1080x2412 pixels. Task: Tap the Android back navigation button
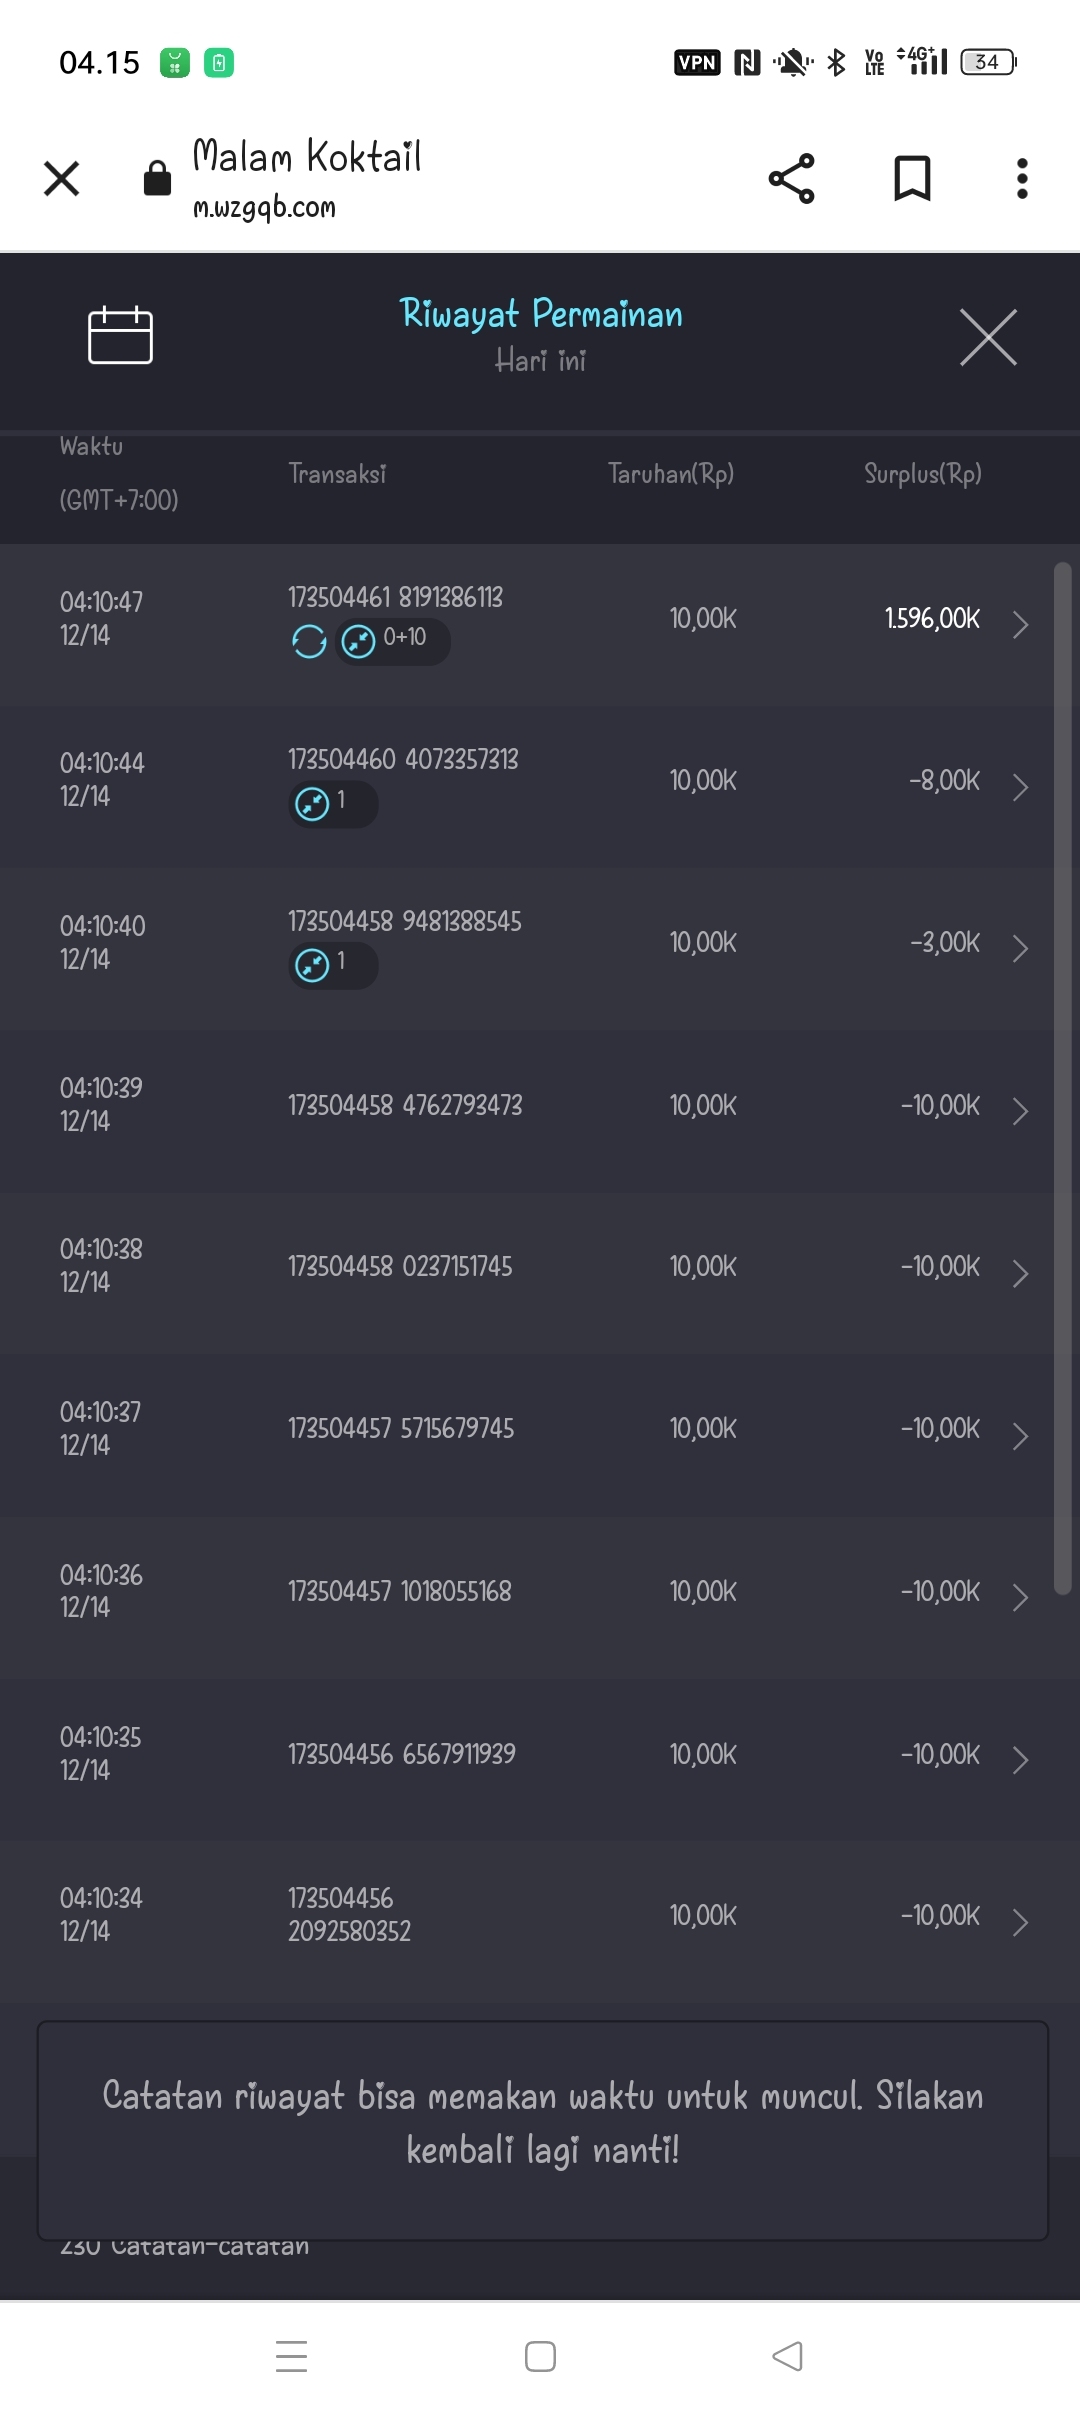[788, 2356]
